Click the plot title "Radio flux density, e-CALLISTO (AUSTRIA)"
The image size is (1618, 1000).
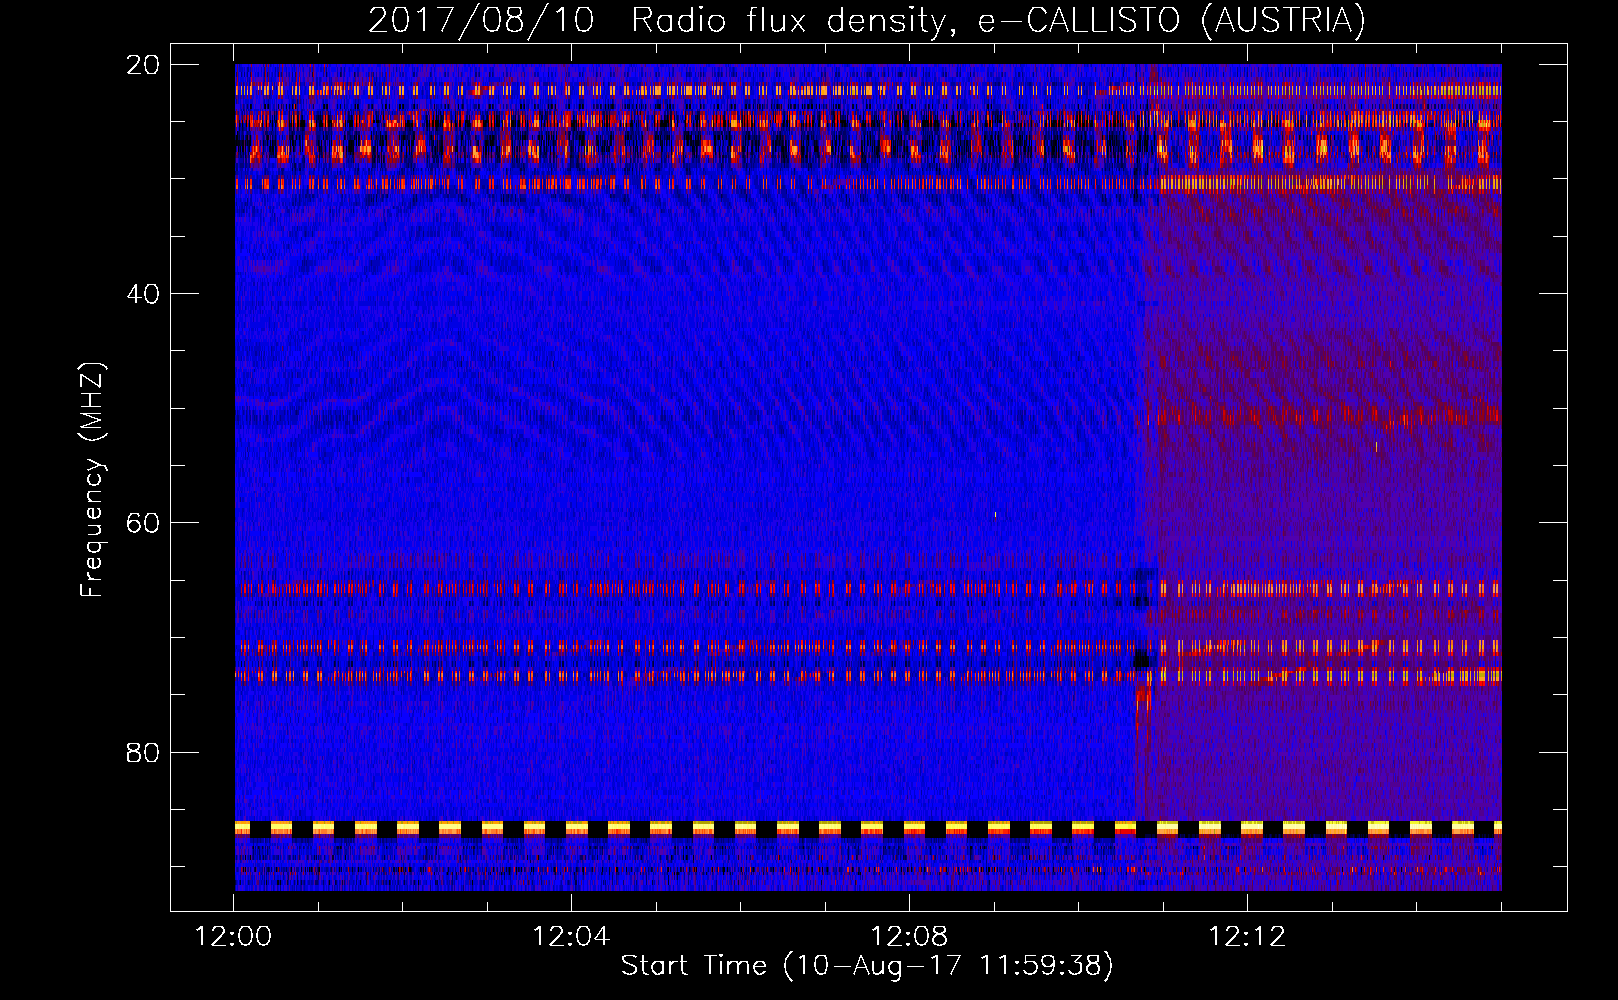click(x=998, y=21)
